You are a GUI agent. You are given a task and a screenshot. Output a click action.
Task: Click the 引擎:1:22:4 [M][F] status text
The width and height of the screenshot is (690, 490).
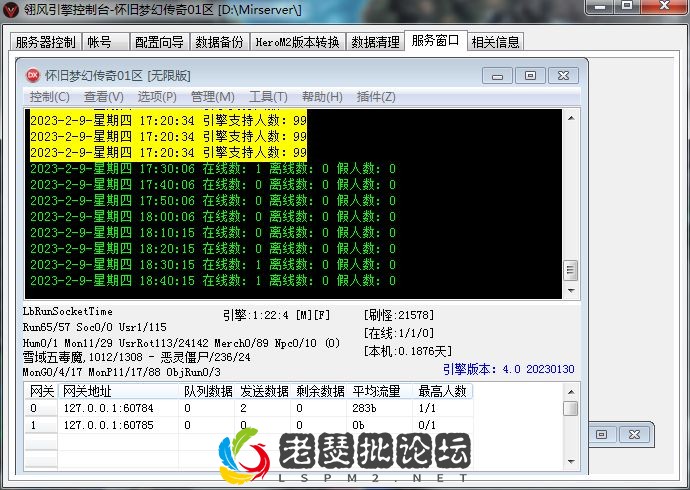pyautogui.click(x=276, y=315)
